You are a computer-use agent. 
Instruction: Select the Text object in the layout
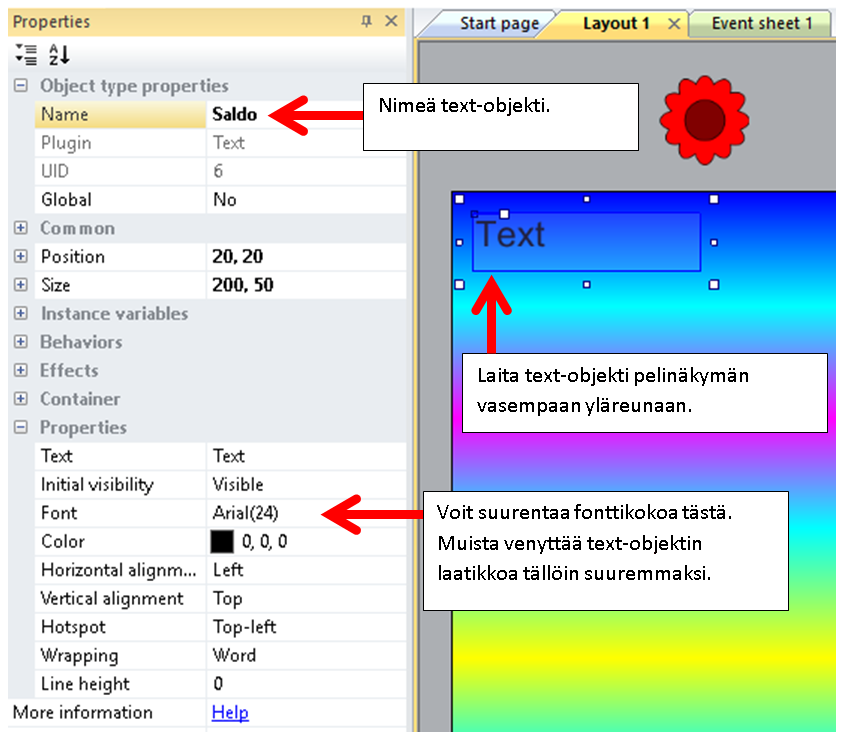point(586,242)
